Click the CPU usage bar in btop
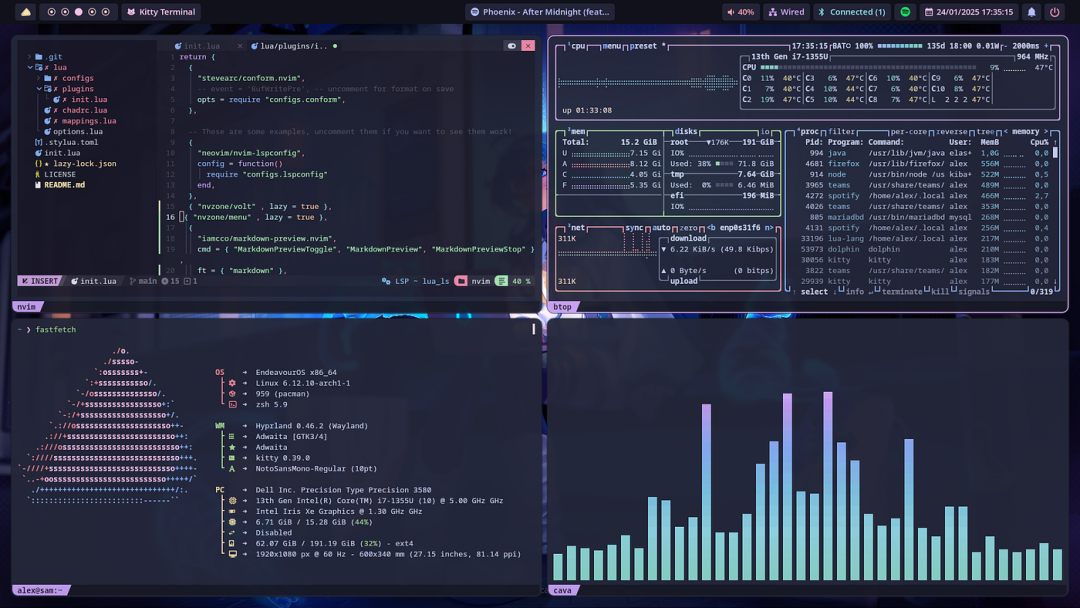This screenshot has height=608, width=1080. 868,67
